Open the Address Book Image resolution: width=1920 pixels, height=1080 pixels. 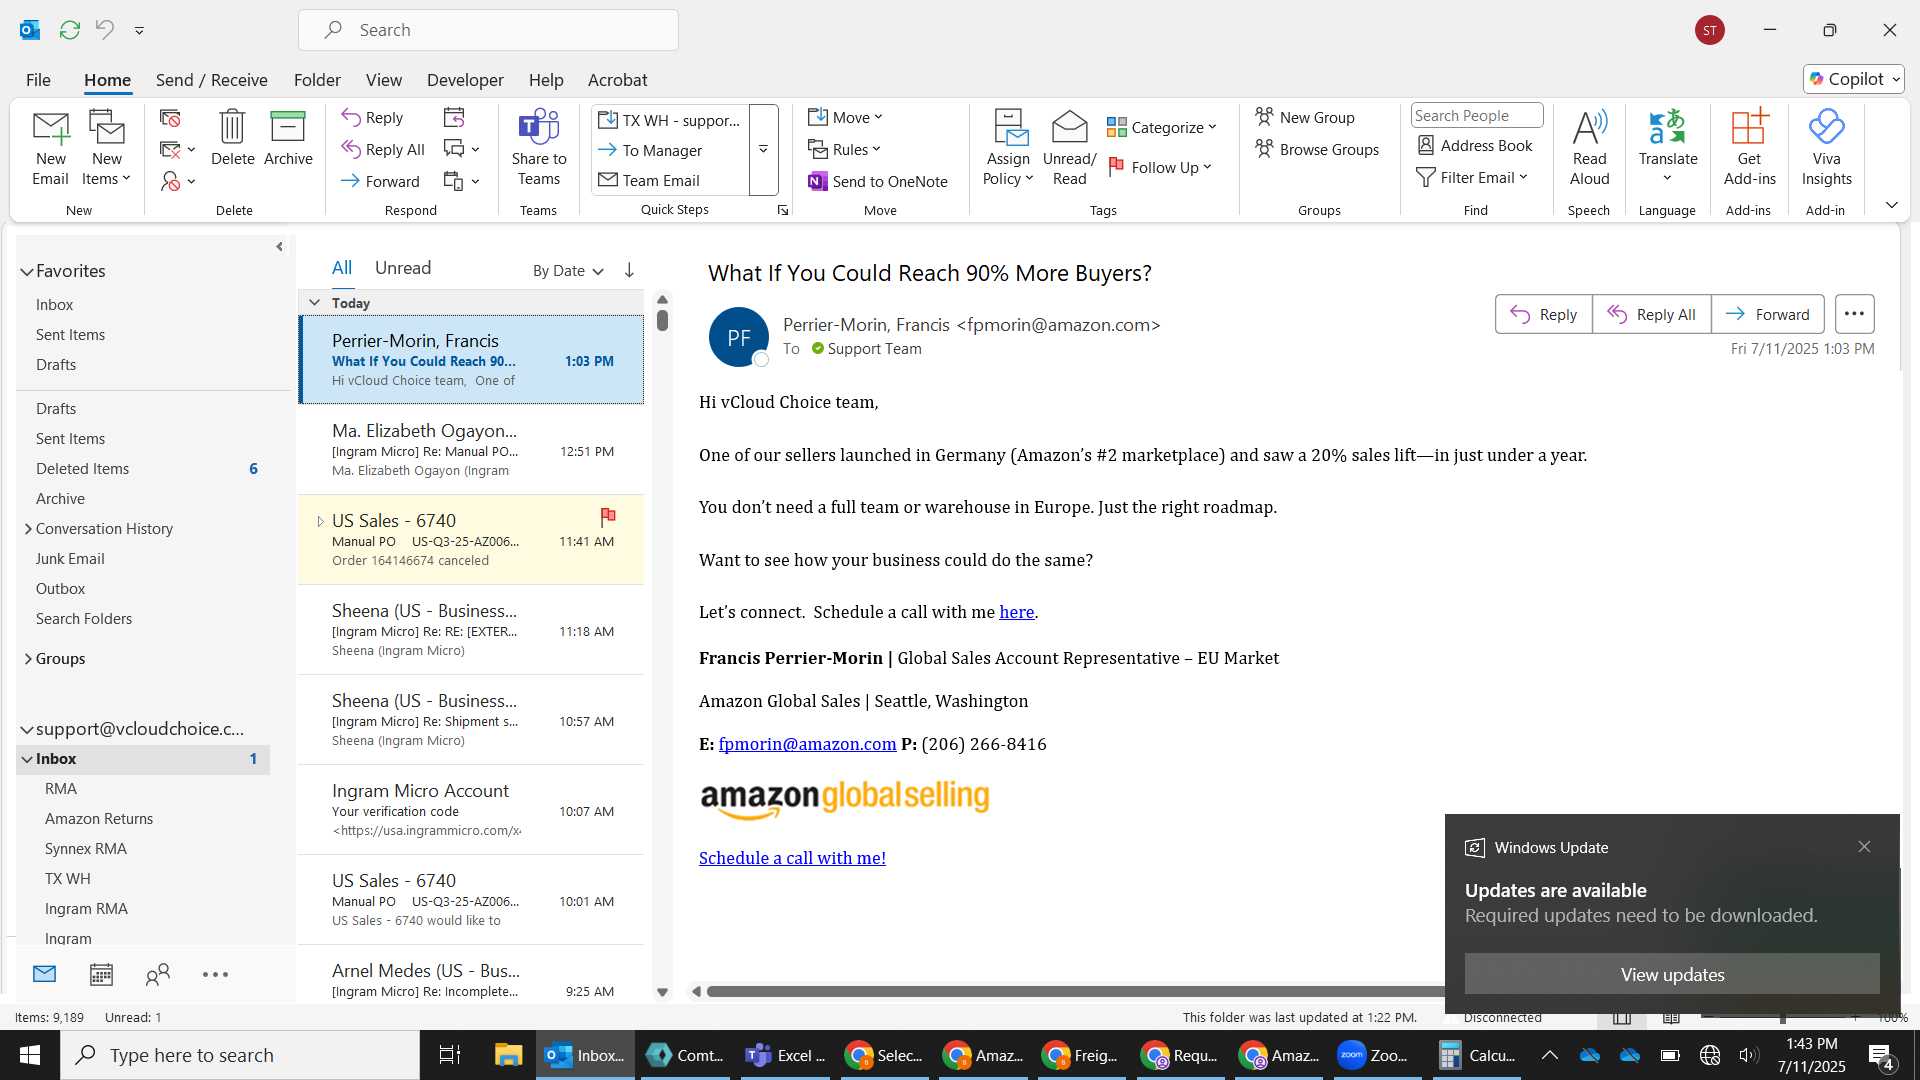[x=1475, y=146]
